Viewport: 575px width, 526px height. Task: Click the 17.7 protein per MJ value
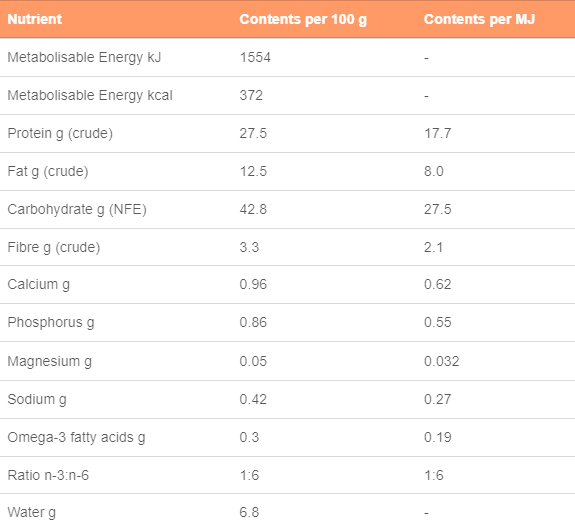coord(437,133)
